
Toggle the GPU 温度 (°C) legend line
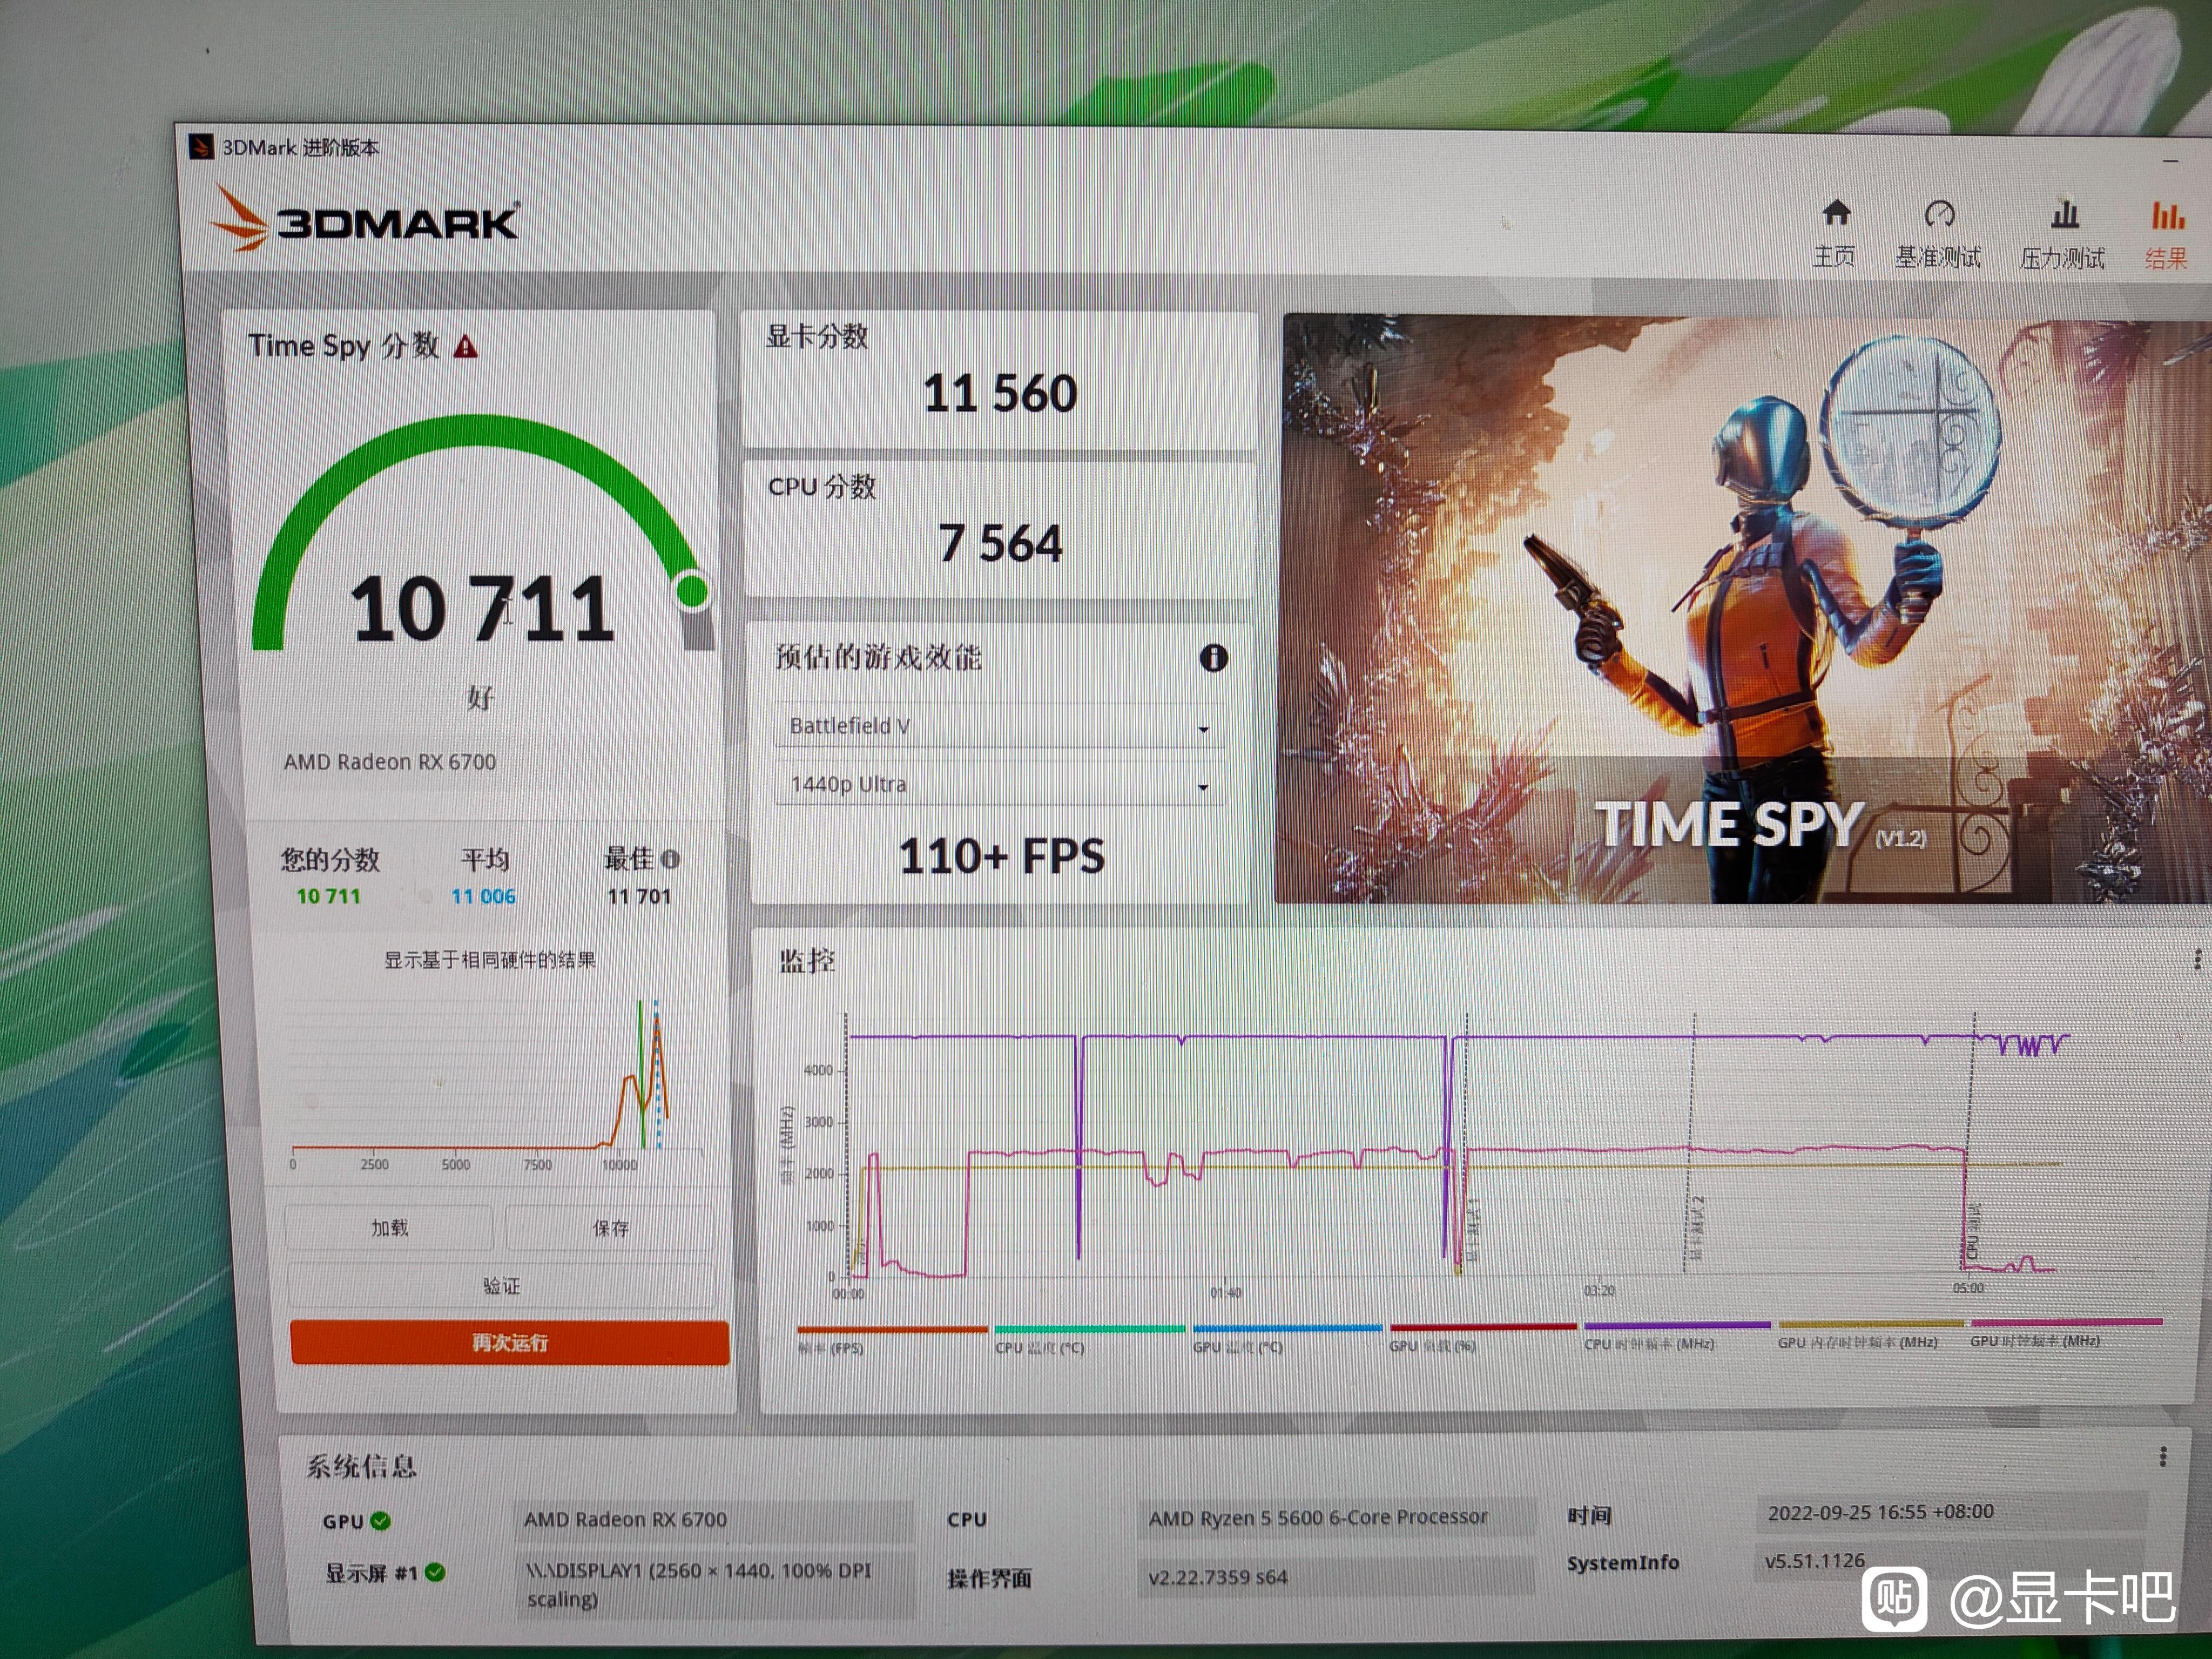[1287, 1338]
